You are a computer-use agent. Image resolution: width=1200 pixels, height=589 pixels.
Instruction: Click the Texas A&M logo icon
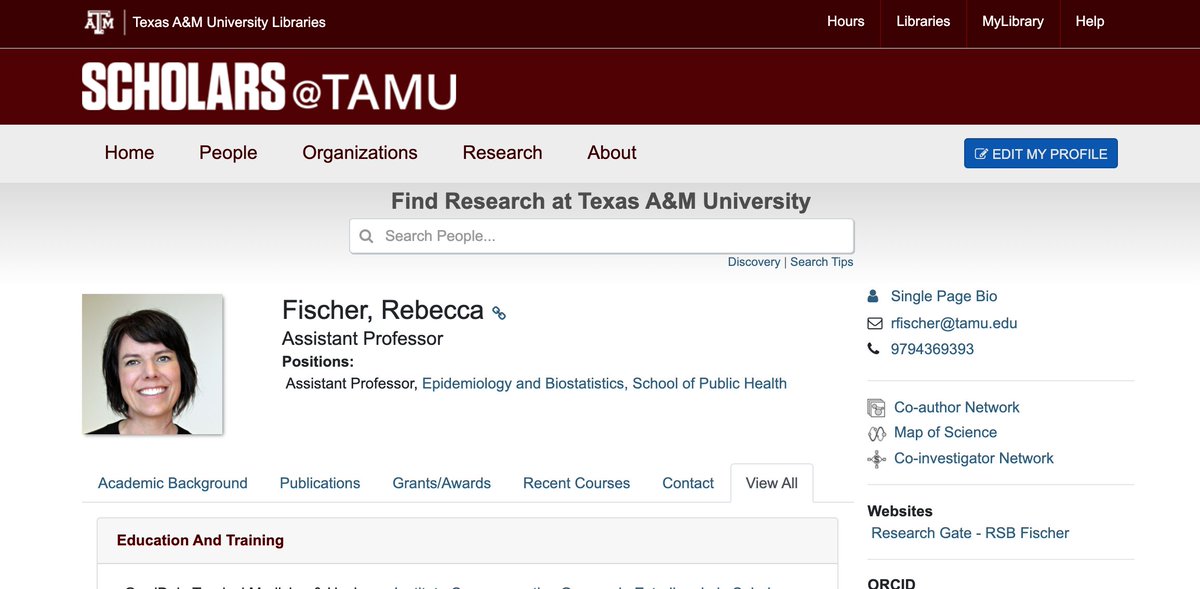pyautogui.click(x=100, y=21)
